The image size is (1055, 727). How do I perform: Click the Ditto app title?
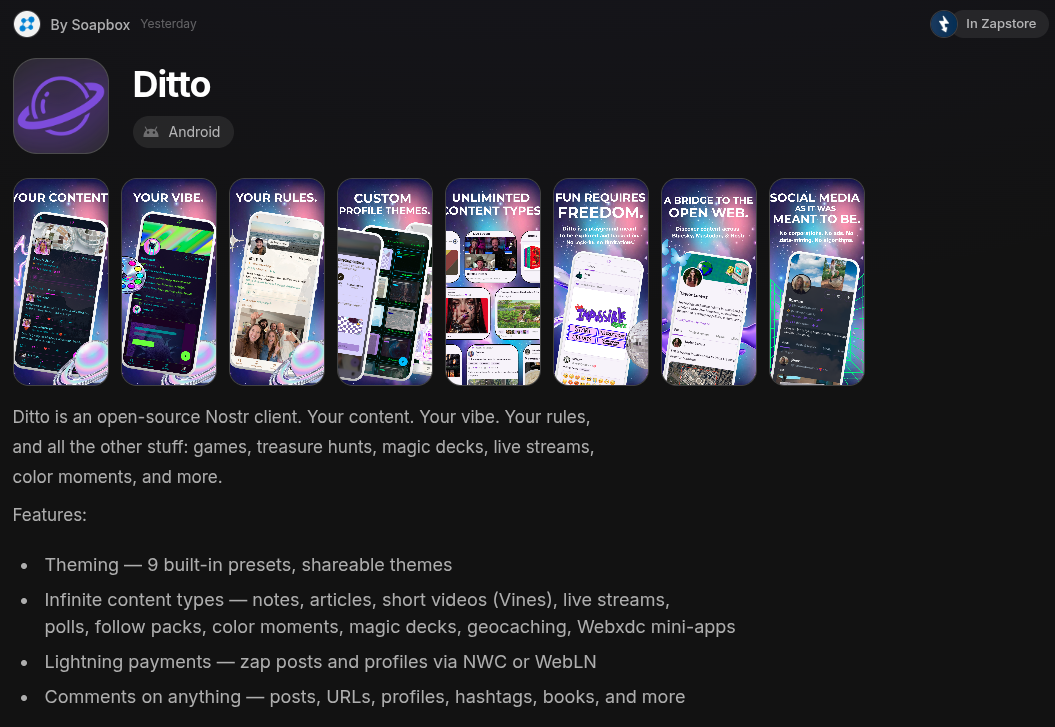(x=172, y=85)
